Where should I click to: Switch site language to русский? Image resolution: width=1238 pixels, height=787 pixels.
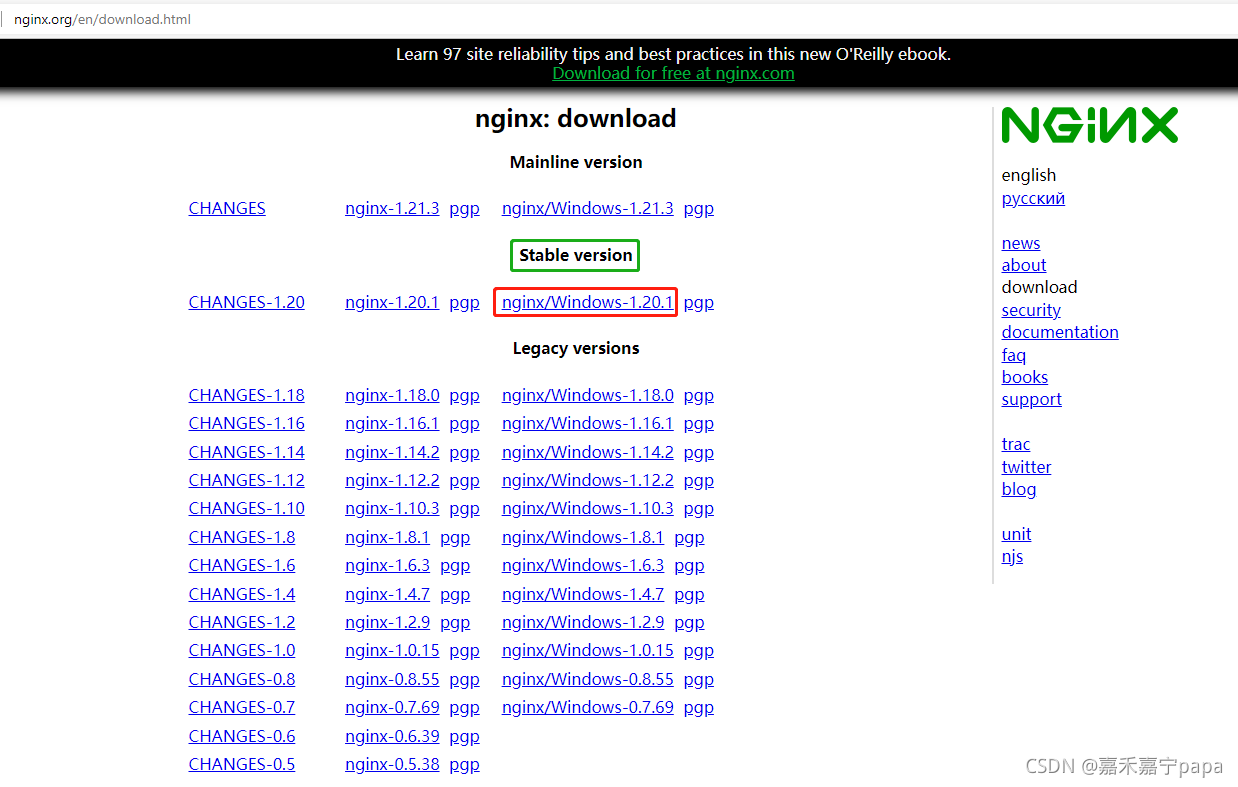tap(1033, 198)
